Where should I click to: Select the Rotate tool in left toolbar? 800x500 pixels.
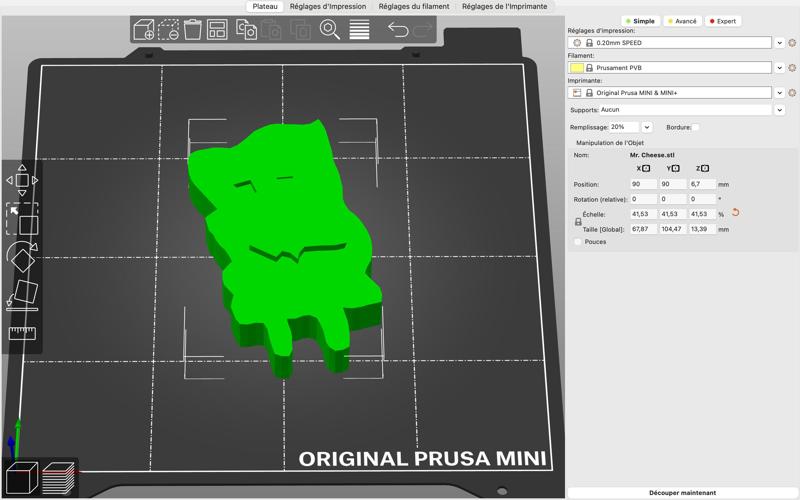[x=22, y=257]
